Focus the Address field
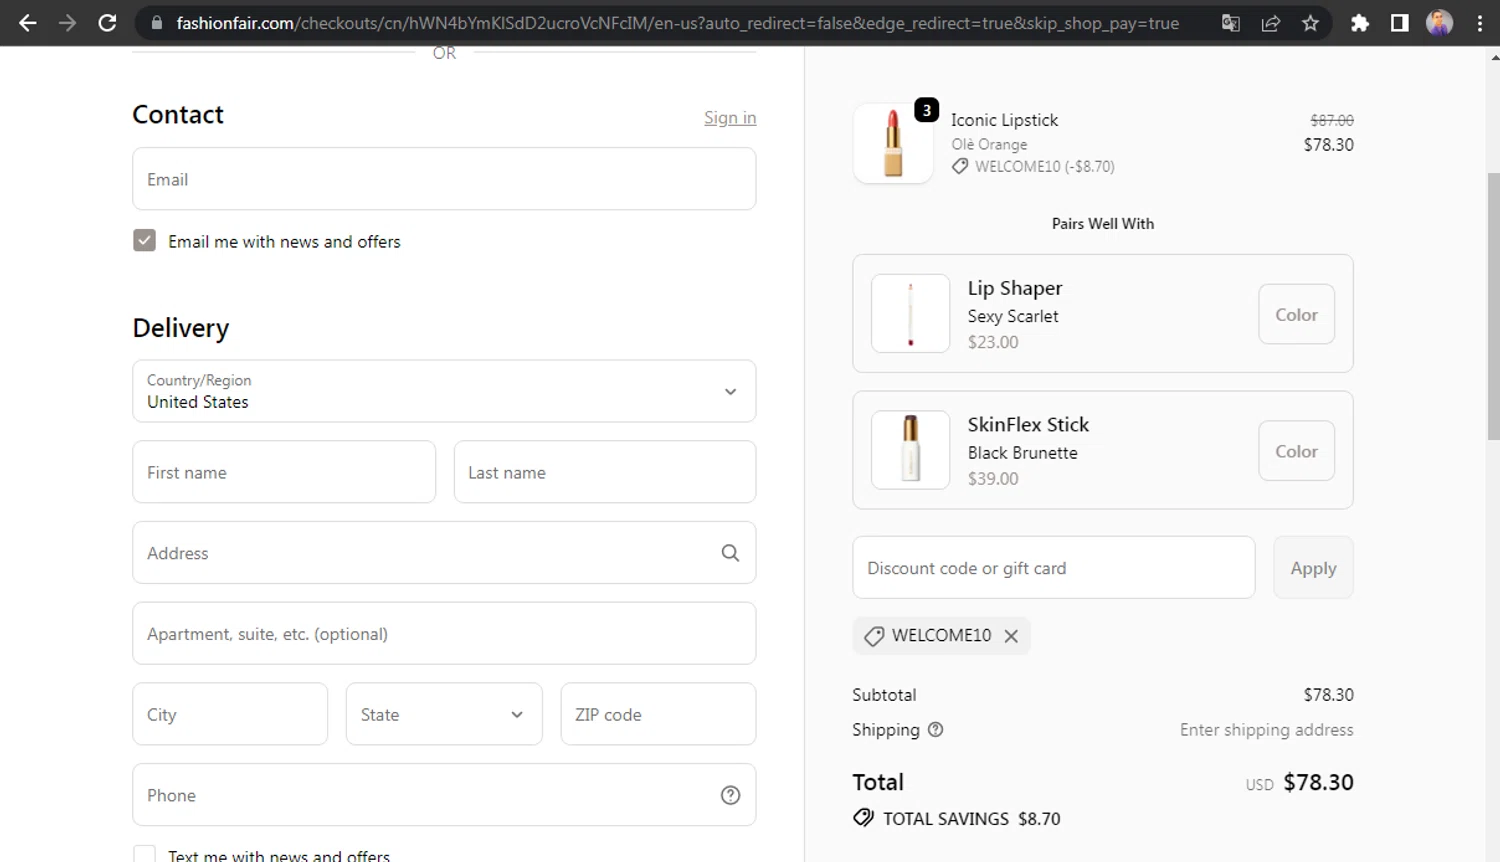This screenshot has width=1500, height=862. click(x=444, y=553)
